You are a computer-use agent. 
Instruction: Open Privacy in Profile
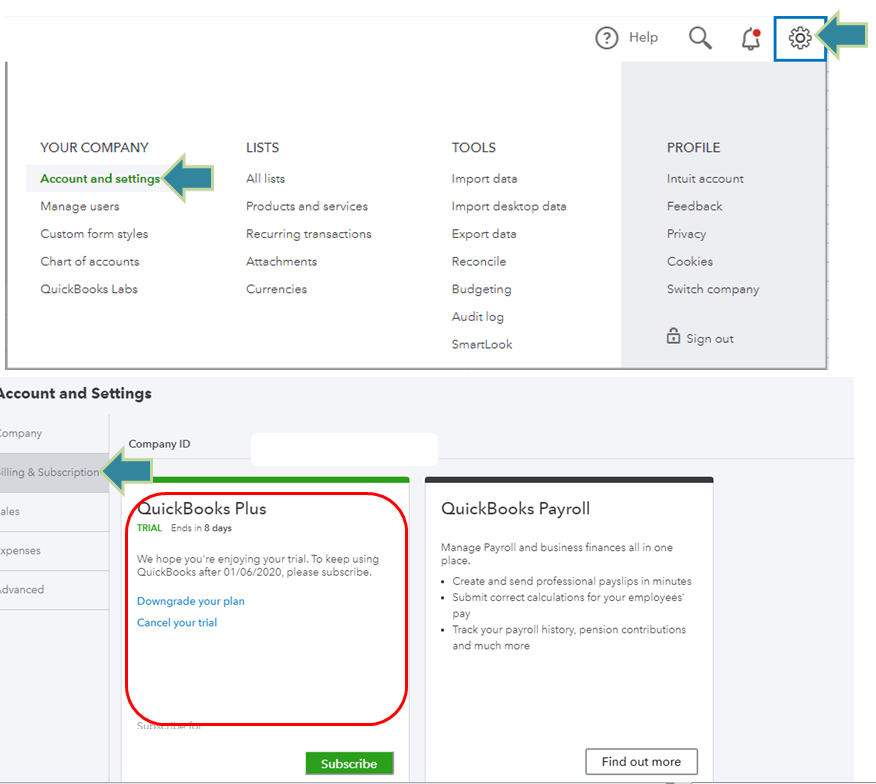tap(686, 234)
